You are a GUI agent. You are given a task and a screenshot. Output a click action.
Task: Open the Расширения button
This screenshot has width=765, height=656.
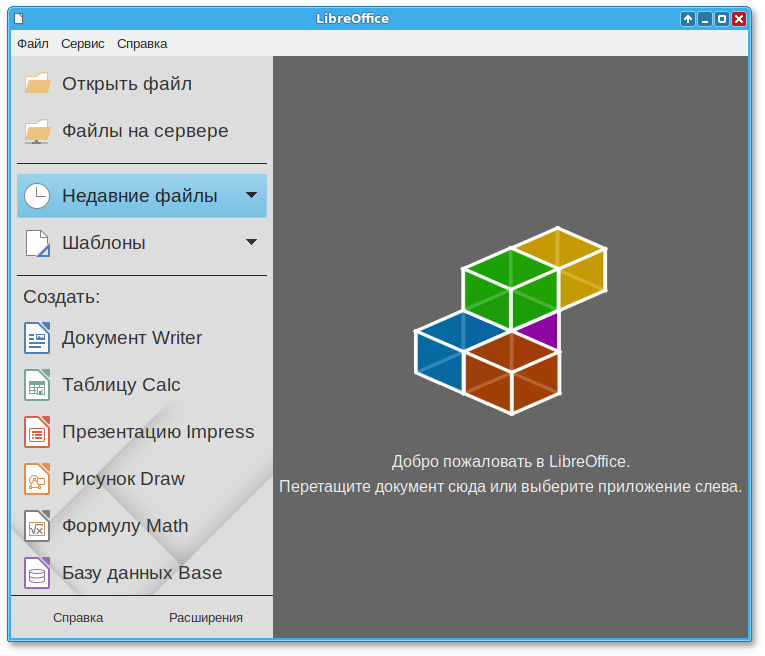[x=205, y=617]
